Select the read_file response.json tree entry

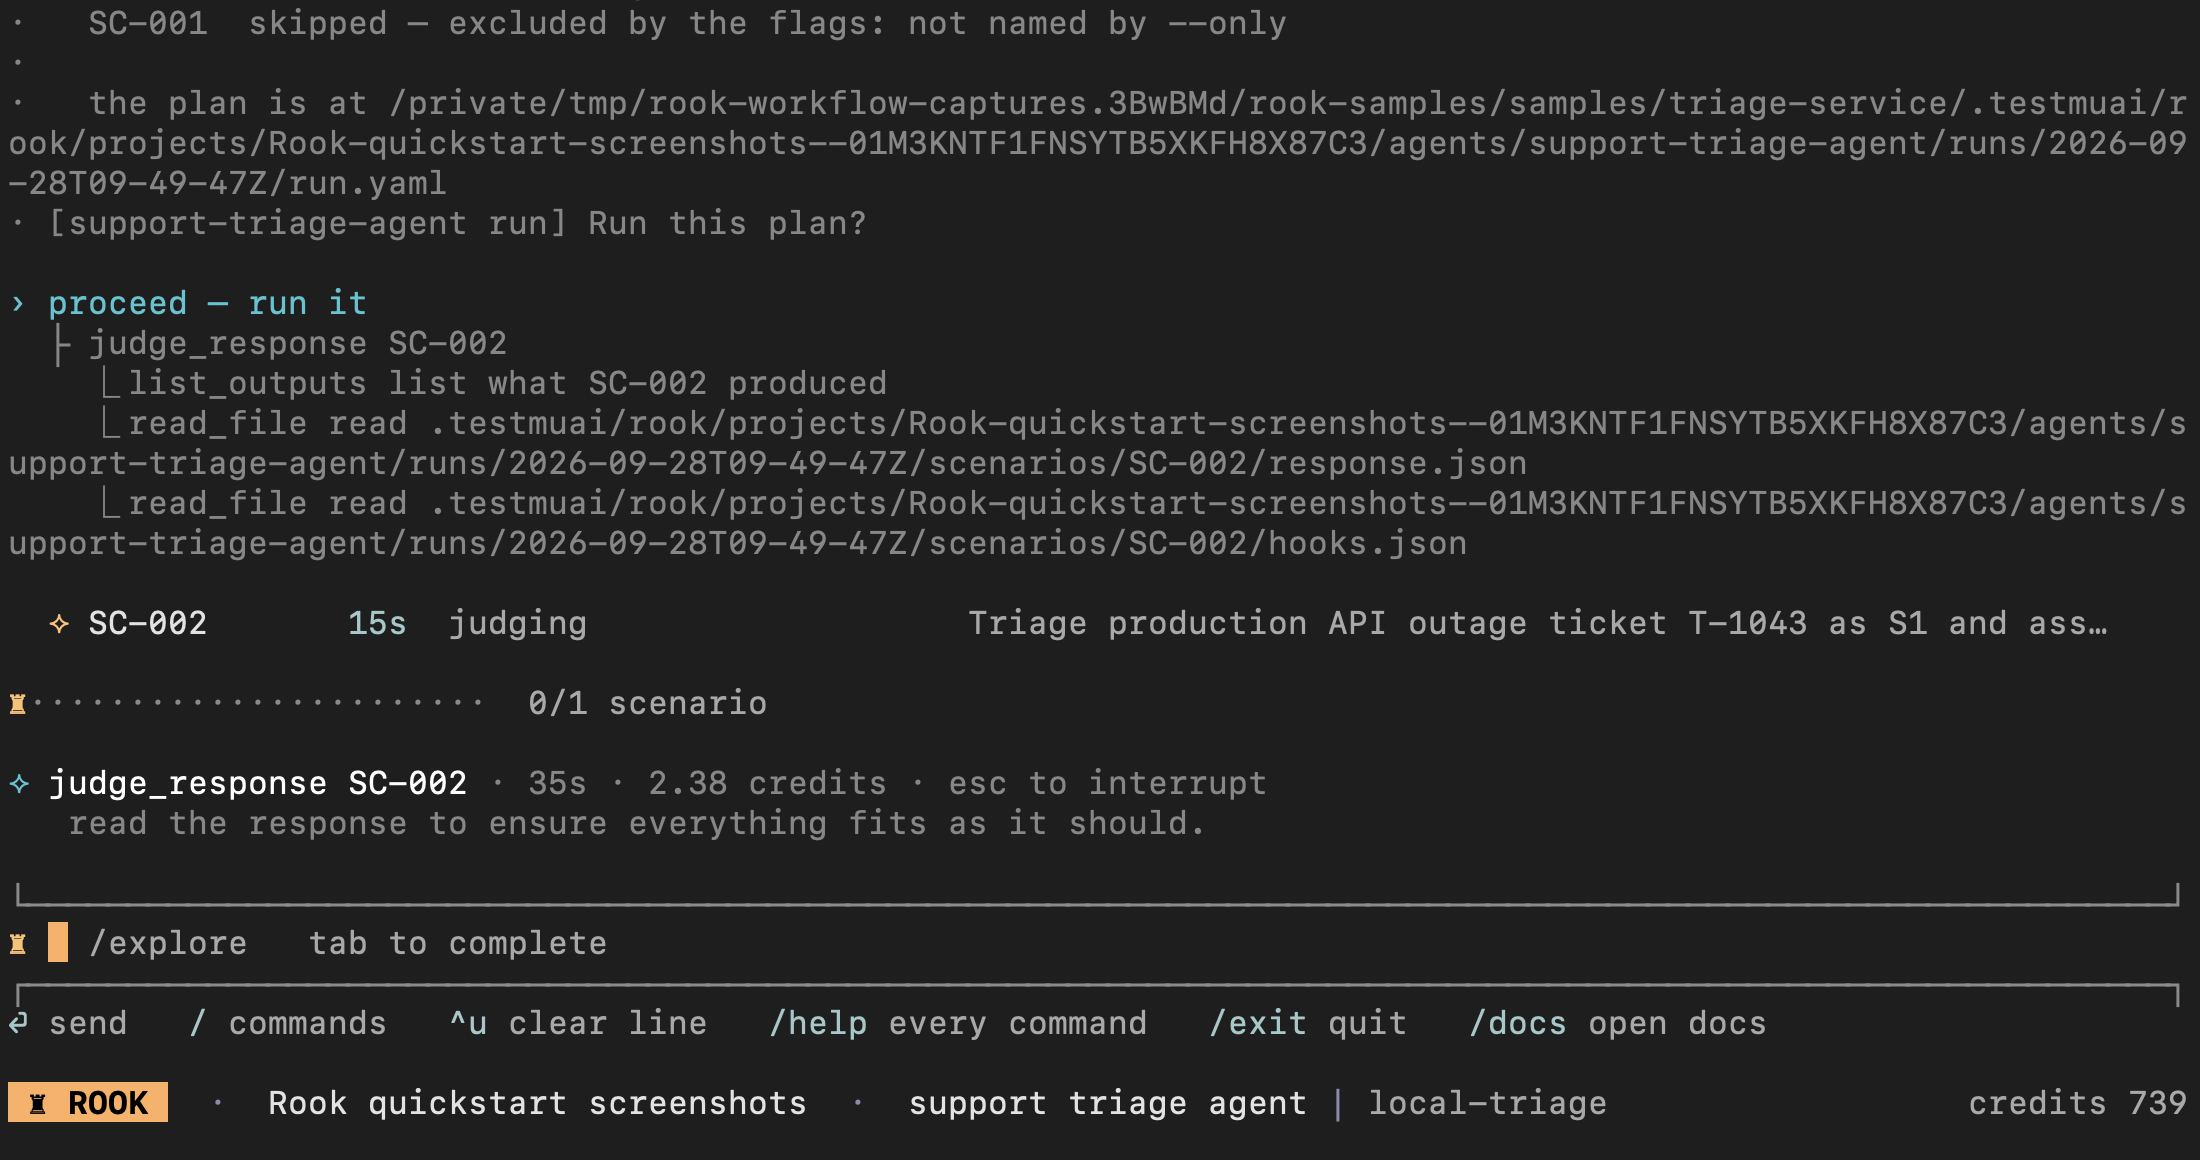pos(1098,443)
